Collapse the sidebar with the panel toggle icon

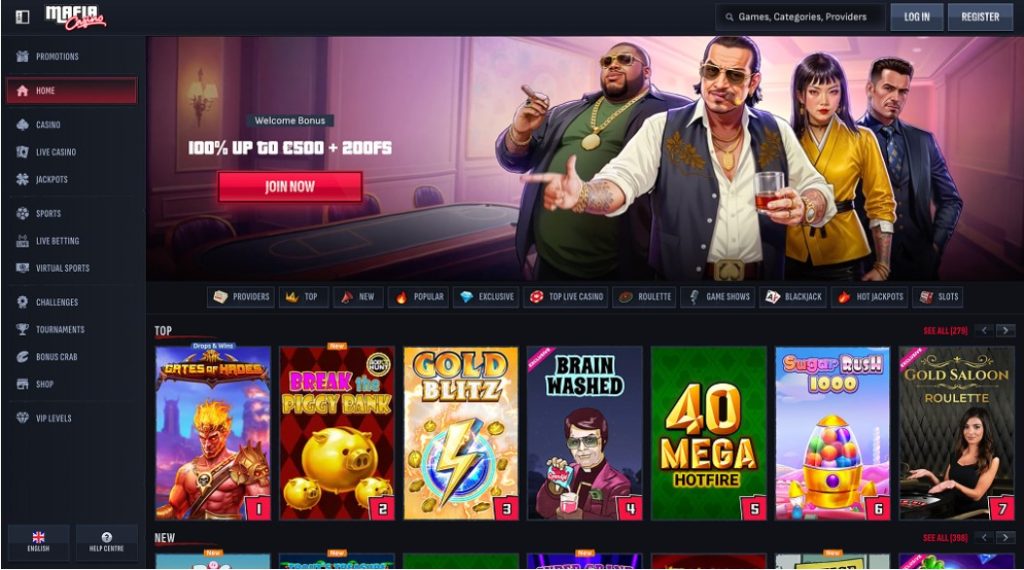[22, 16]
